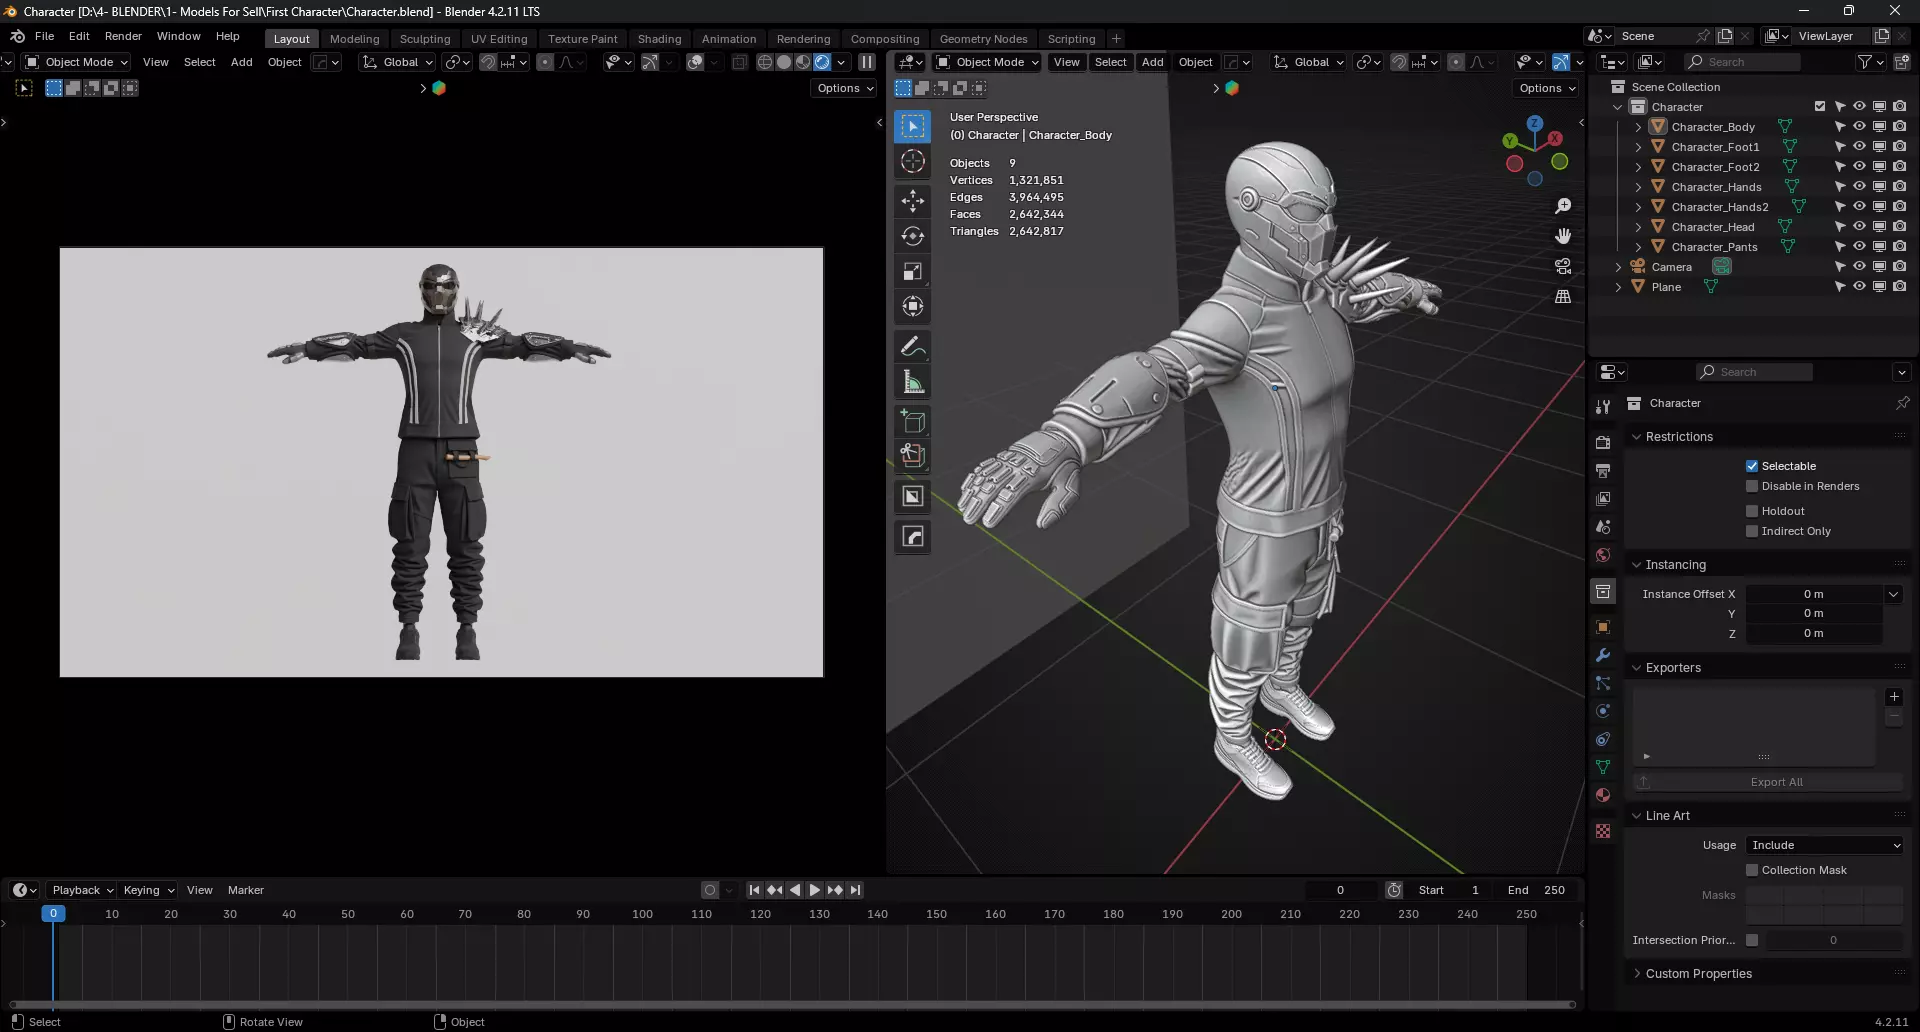Uncheck the Selectable checkbox
1920x1032 pixels.
[x=1752, y=466]
